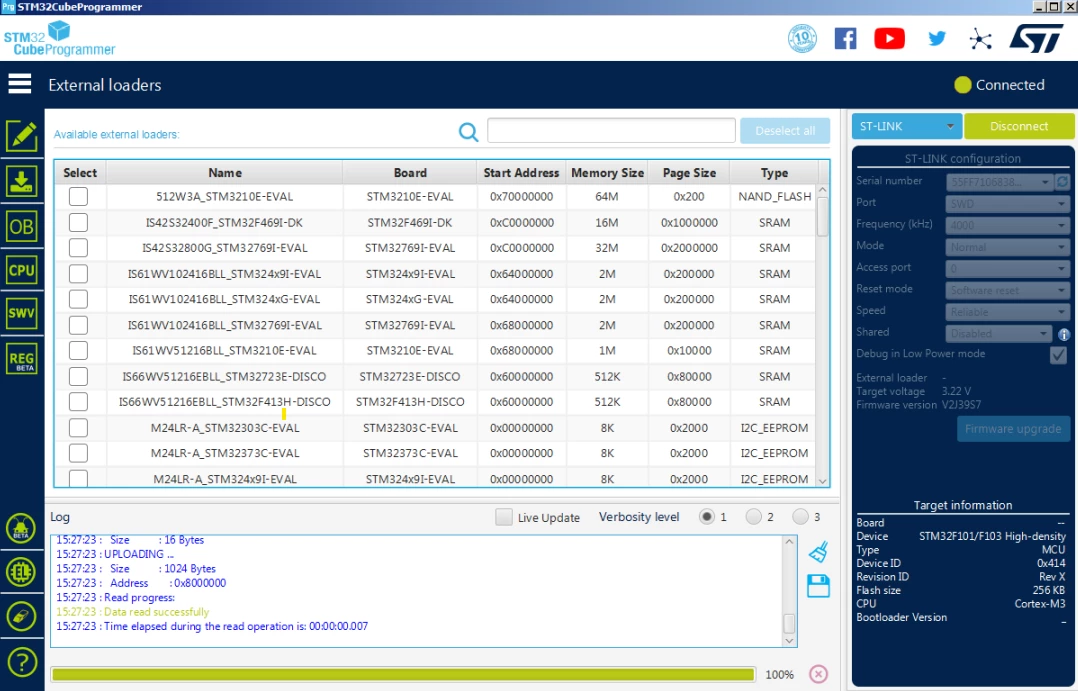
Task: Save the log with floppy icon
Action: click(x=818, y=586)
